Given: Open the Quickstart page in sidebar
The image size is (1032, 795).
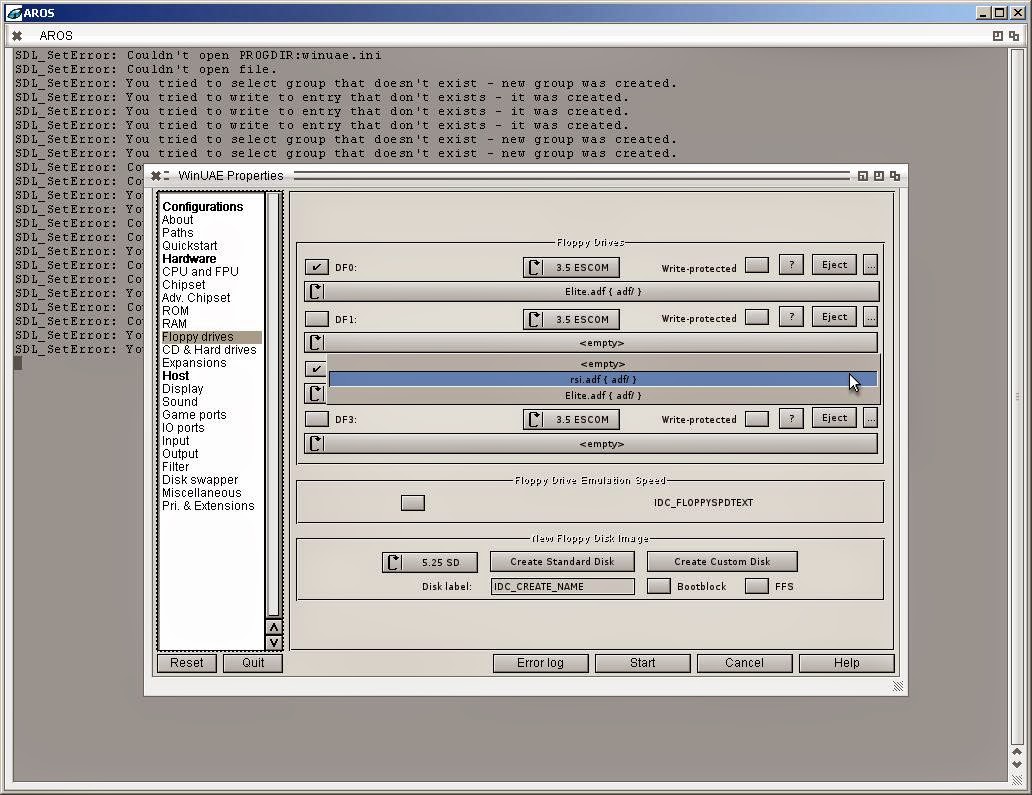Looking at the screenshot, I should (x=190, y=245).
